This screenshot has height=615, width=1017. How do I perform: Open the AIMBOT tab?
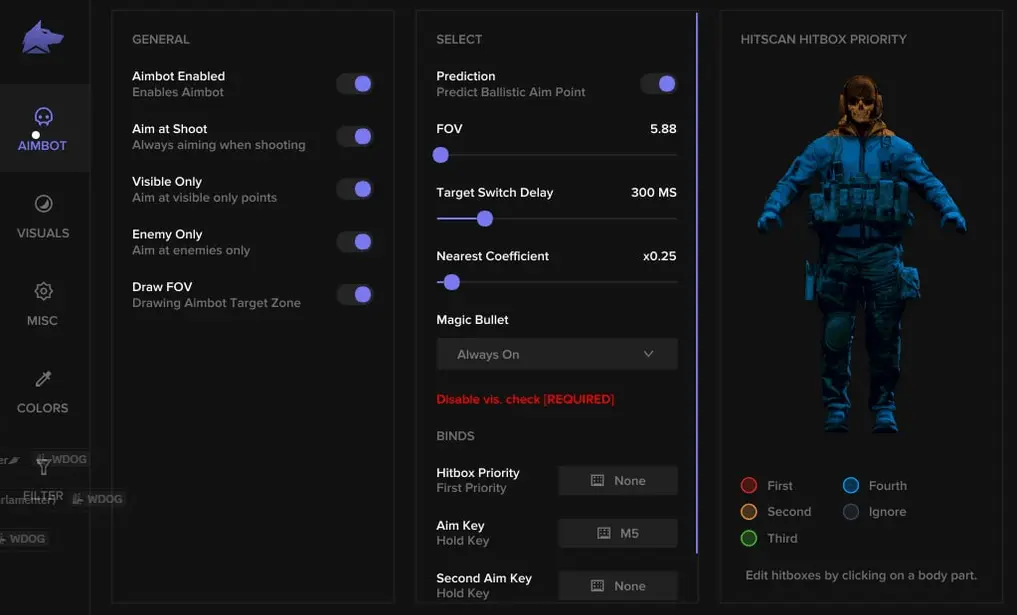(43, 129)
